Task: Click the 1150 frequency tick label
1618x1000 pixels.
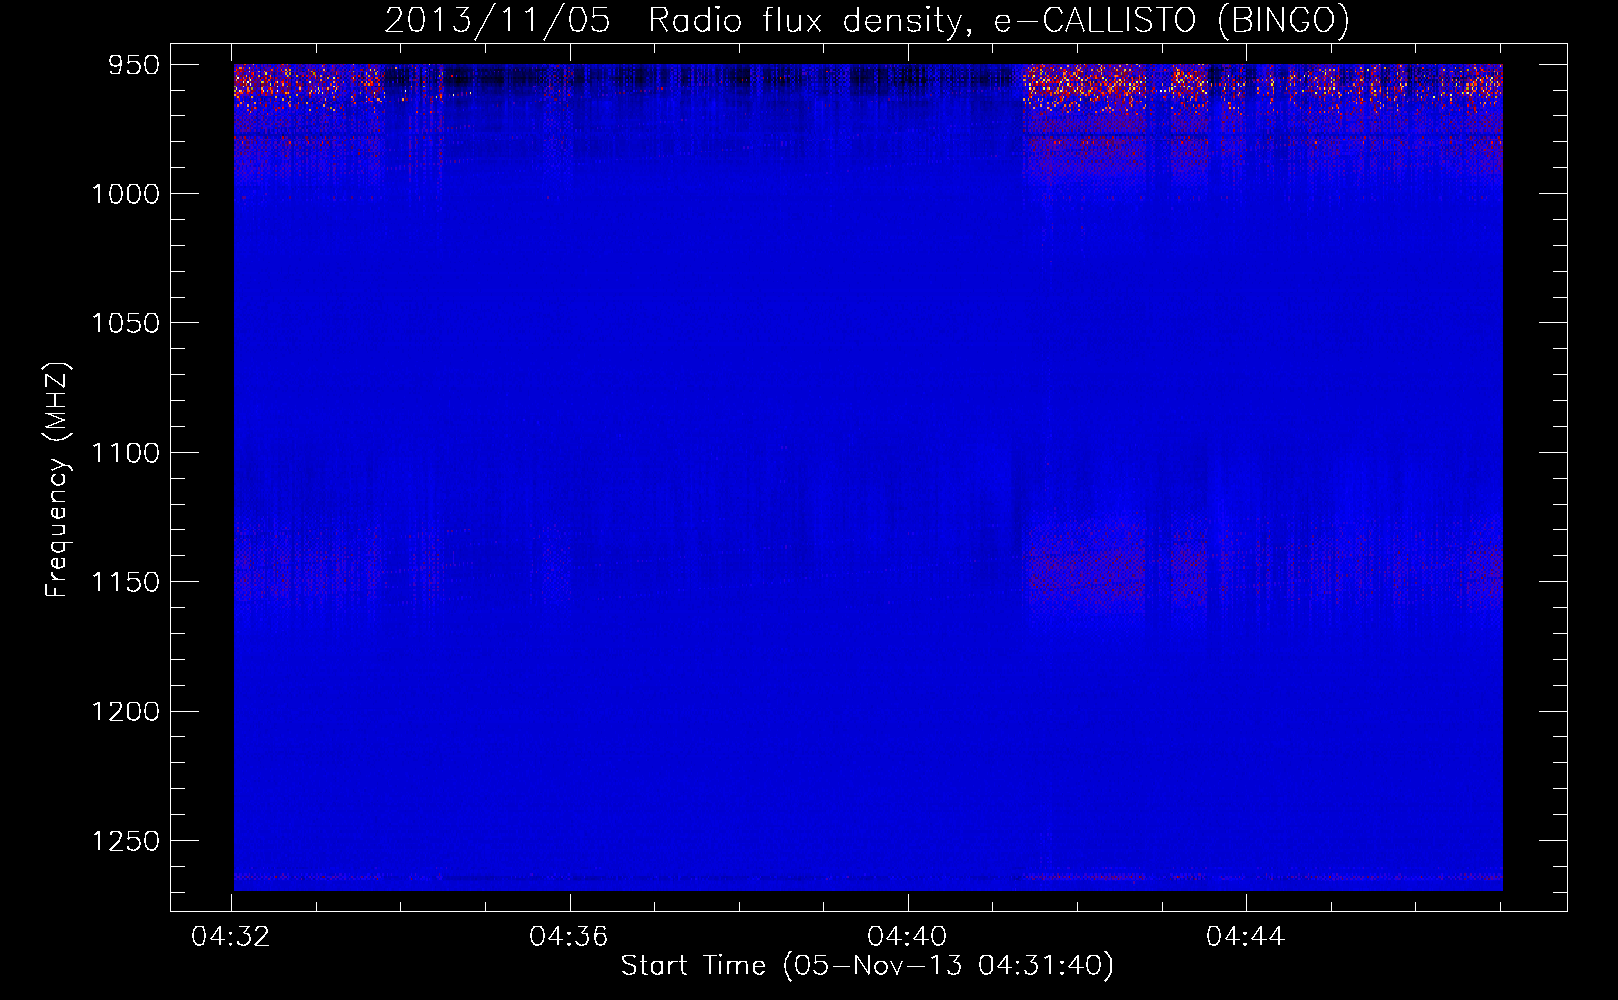Action: (126, 582)
